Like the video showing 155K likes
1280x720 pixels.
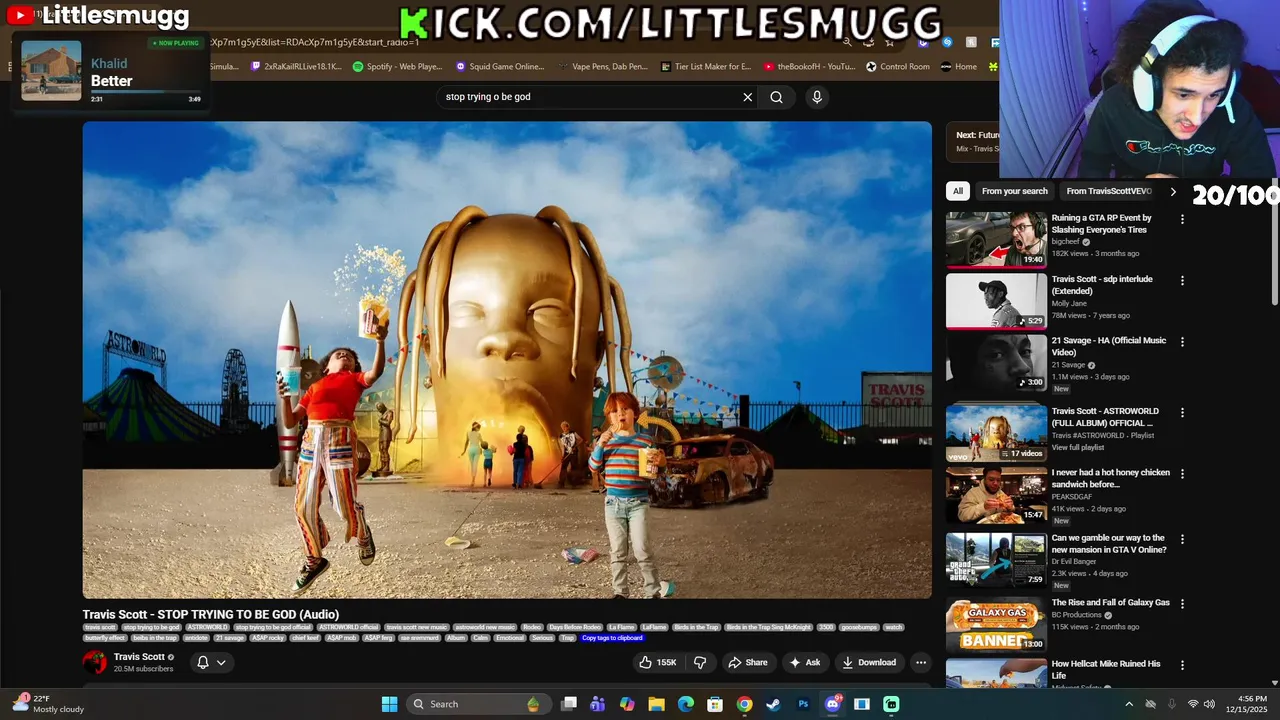(x=657, y=662)
